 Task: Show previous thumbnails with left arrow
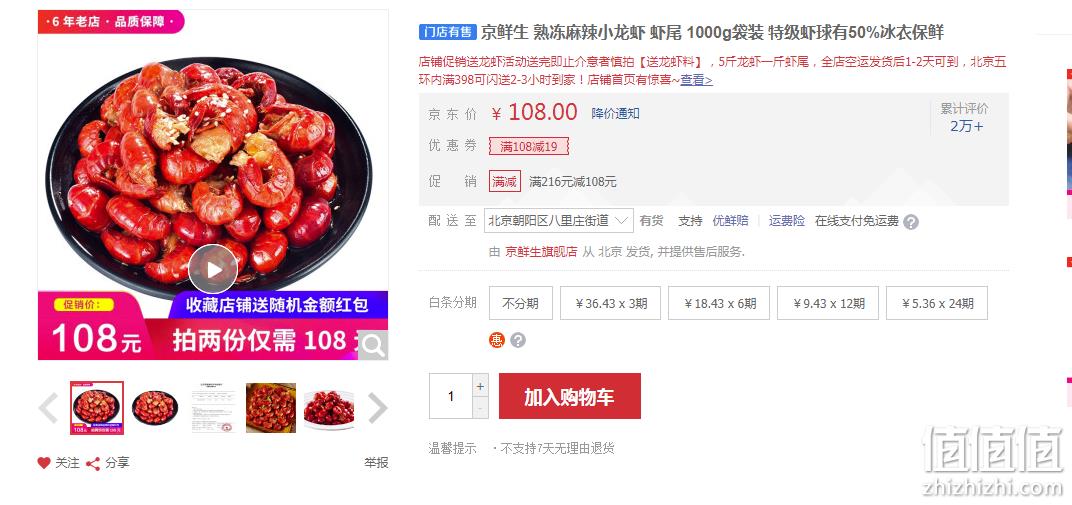tap(48, 408)
